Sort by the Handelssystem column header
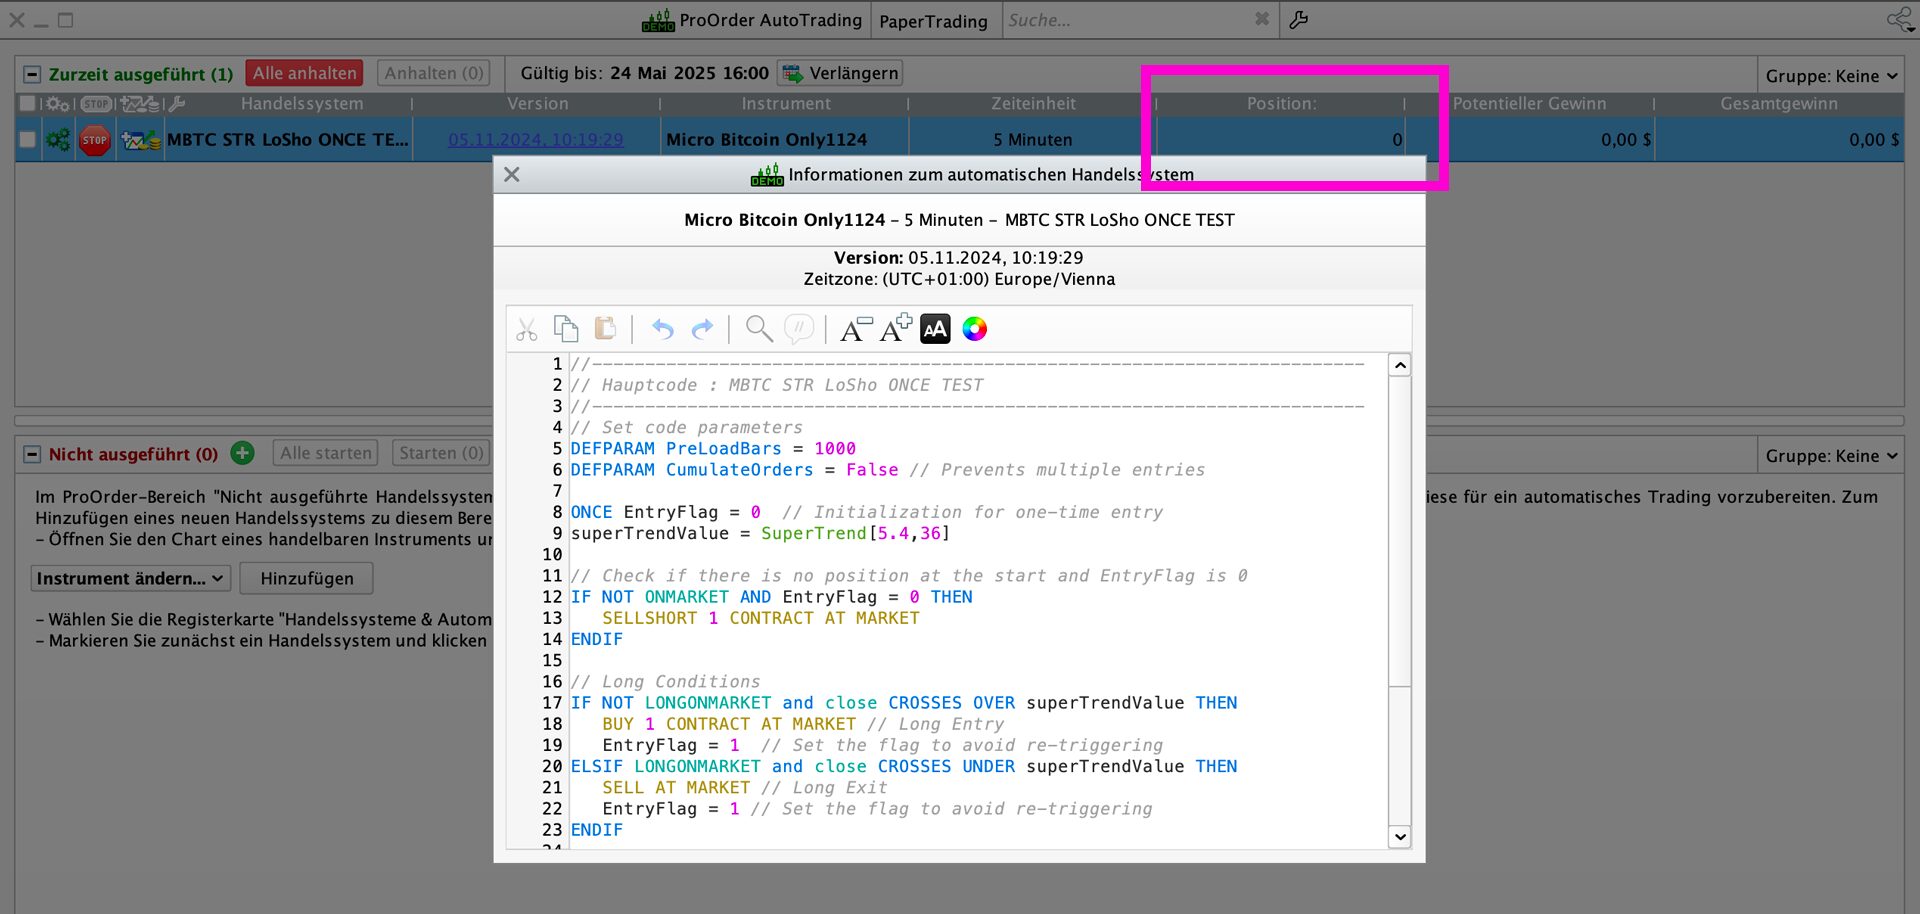The height and width of the screenshot is (914, 1920). pyautogui.click(x=302, y=104)
